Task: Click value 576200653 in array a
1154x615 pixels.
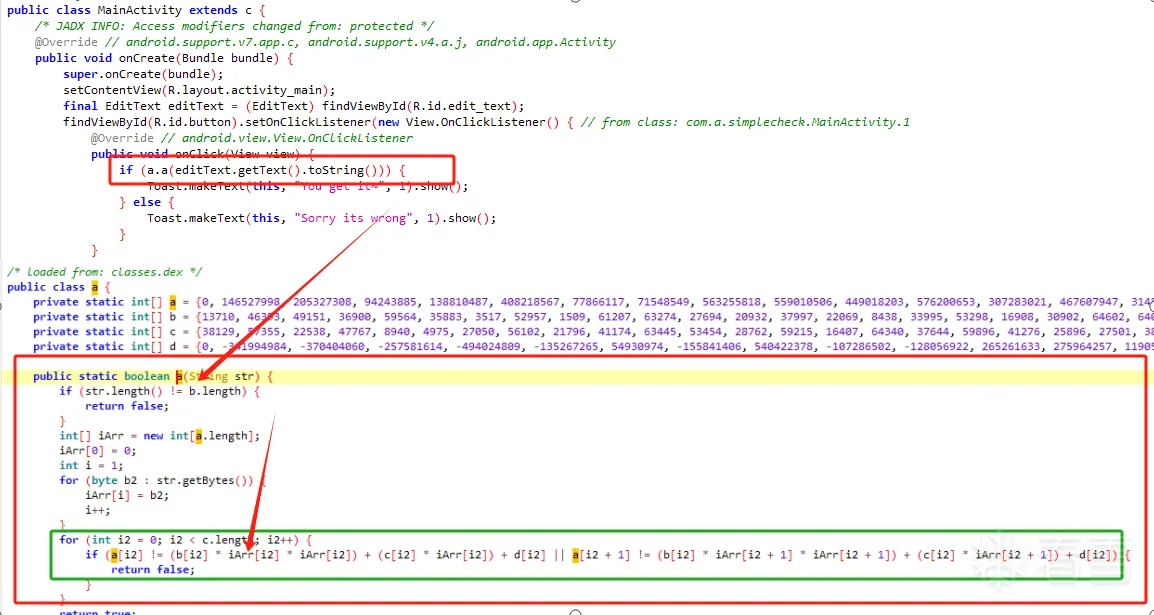Action: (x=944, y=302)
